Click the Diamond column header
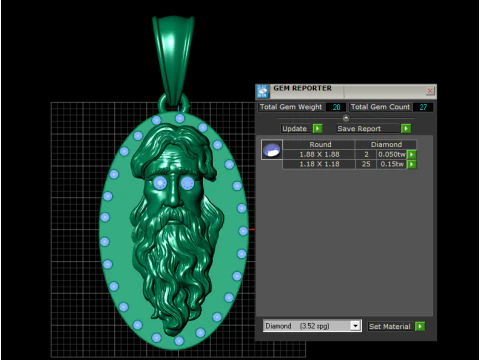The height and width of the screenshot is (360, 480). (386, 145)
